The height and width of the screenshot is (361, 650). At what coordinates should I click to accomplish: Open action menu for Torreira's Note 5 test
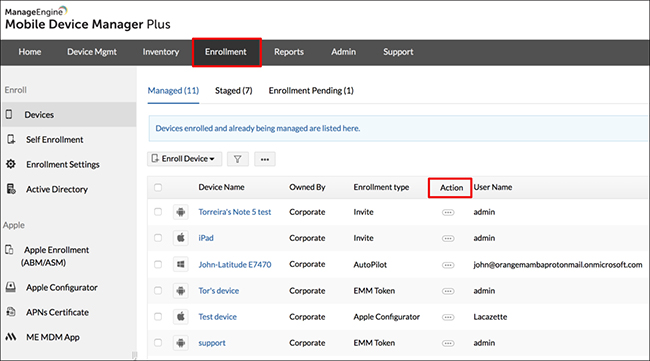click(x=448, y=212)
